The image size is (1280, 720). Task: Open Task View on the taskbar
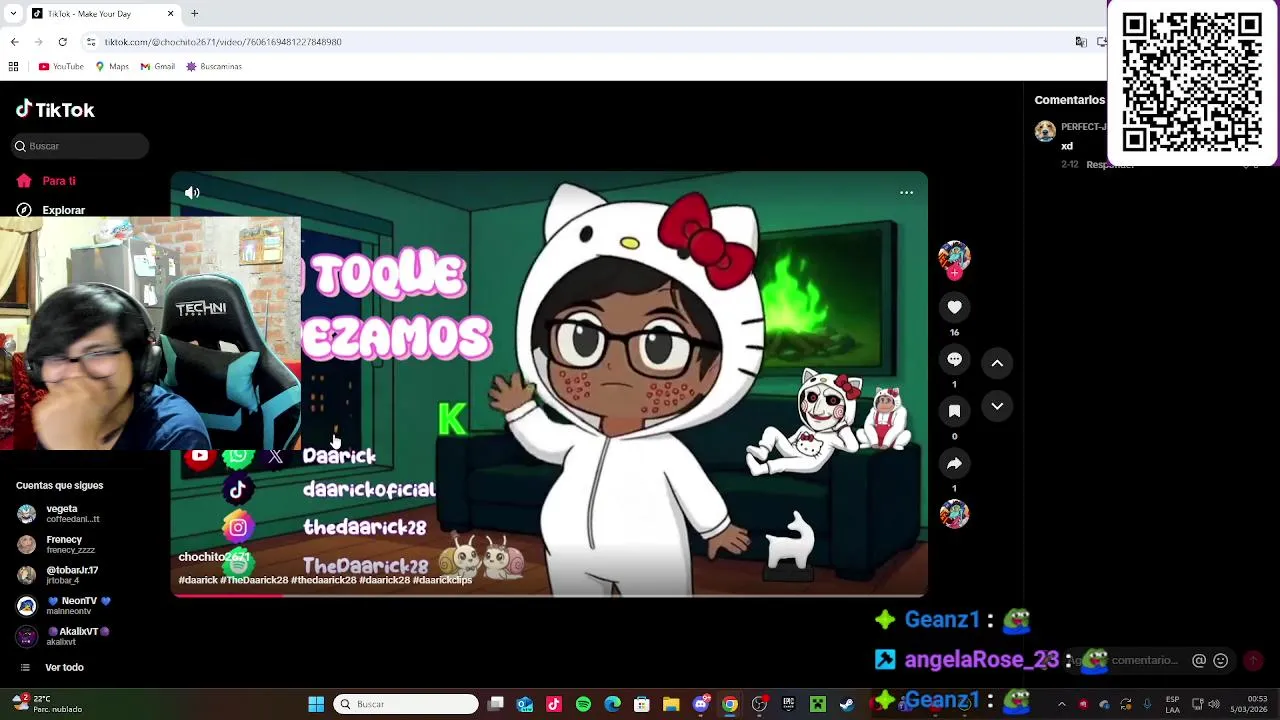(496, 704)
